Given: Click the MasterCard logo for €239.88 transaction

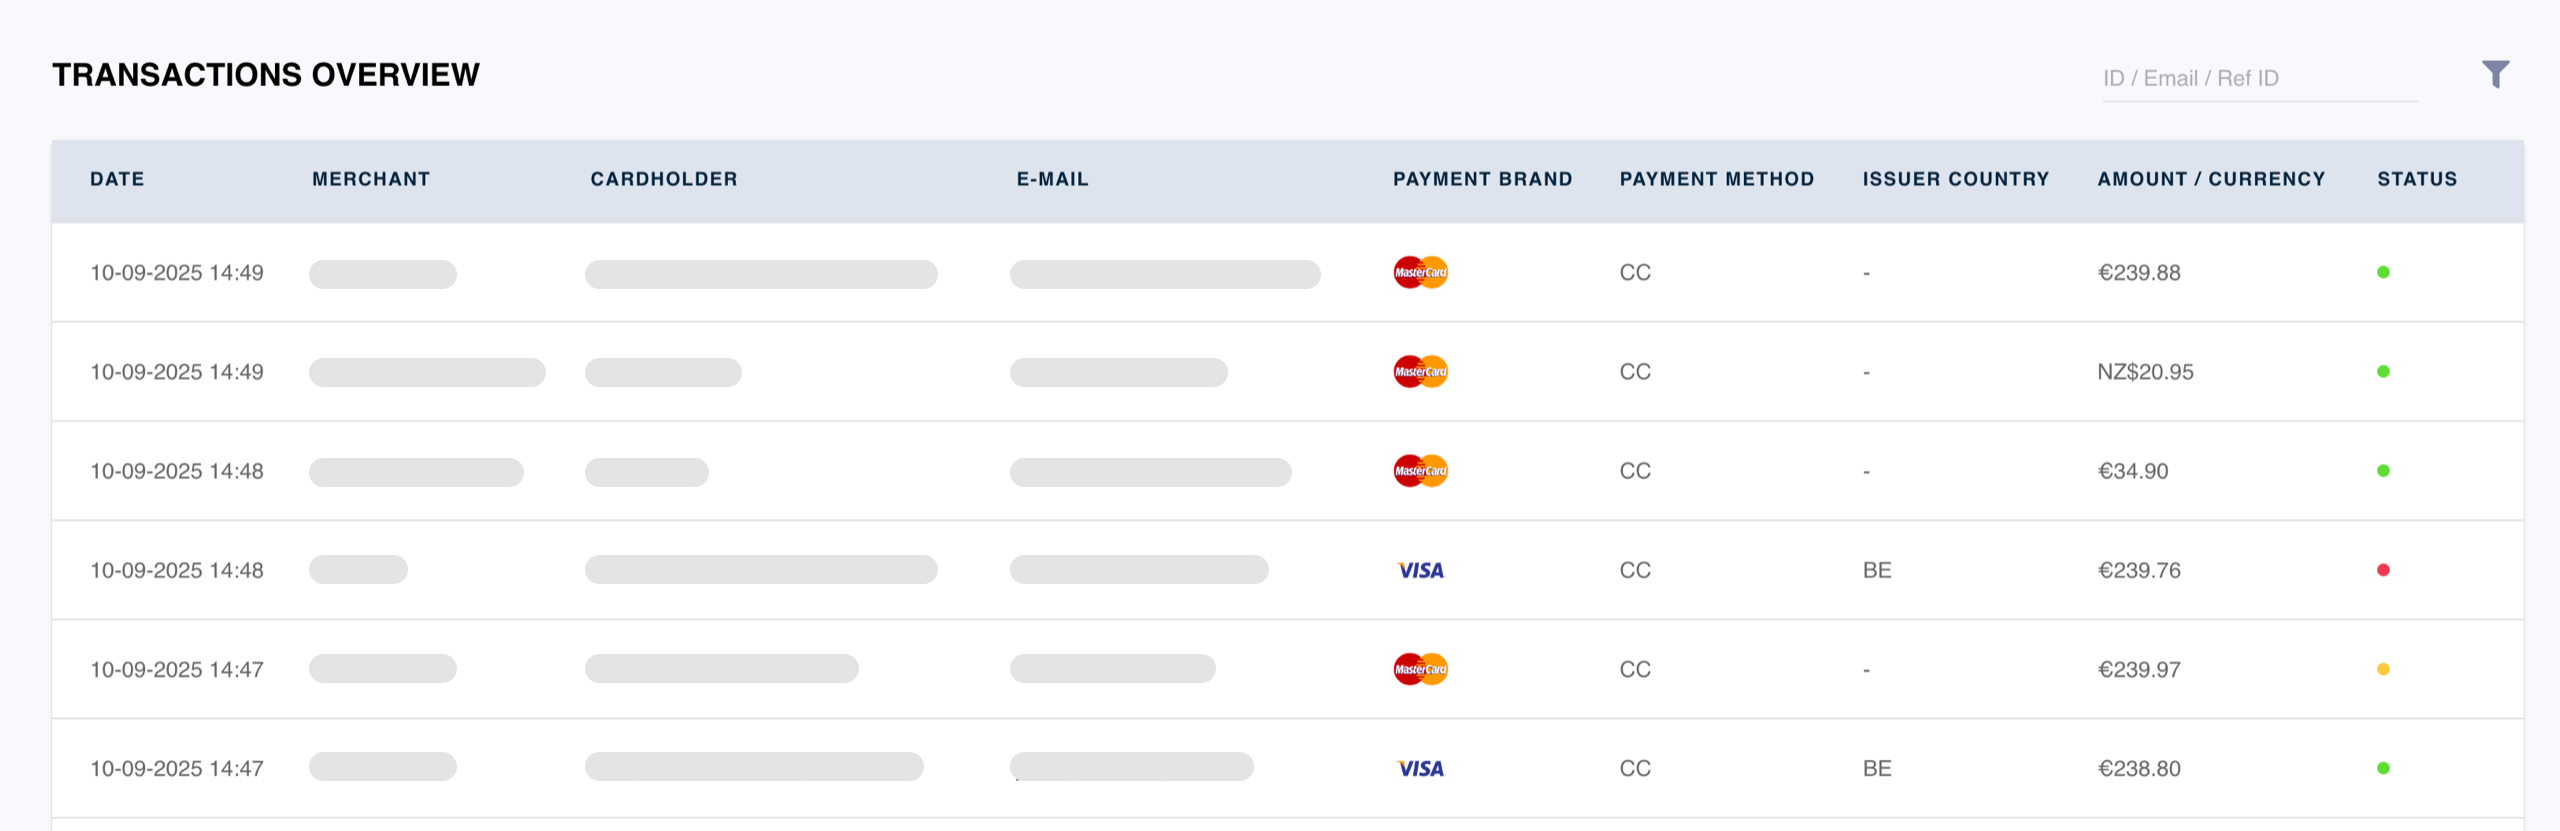Looking at the screenshot, I should point(1420,272).
